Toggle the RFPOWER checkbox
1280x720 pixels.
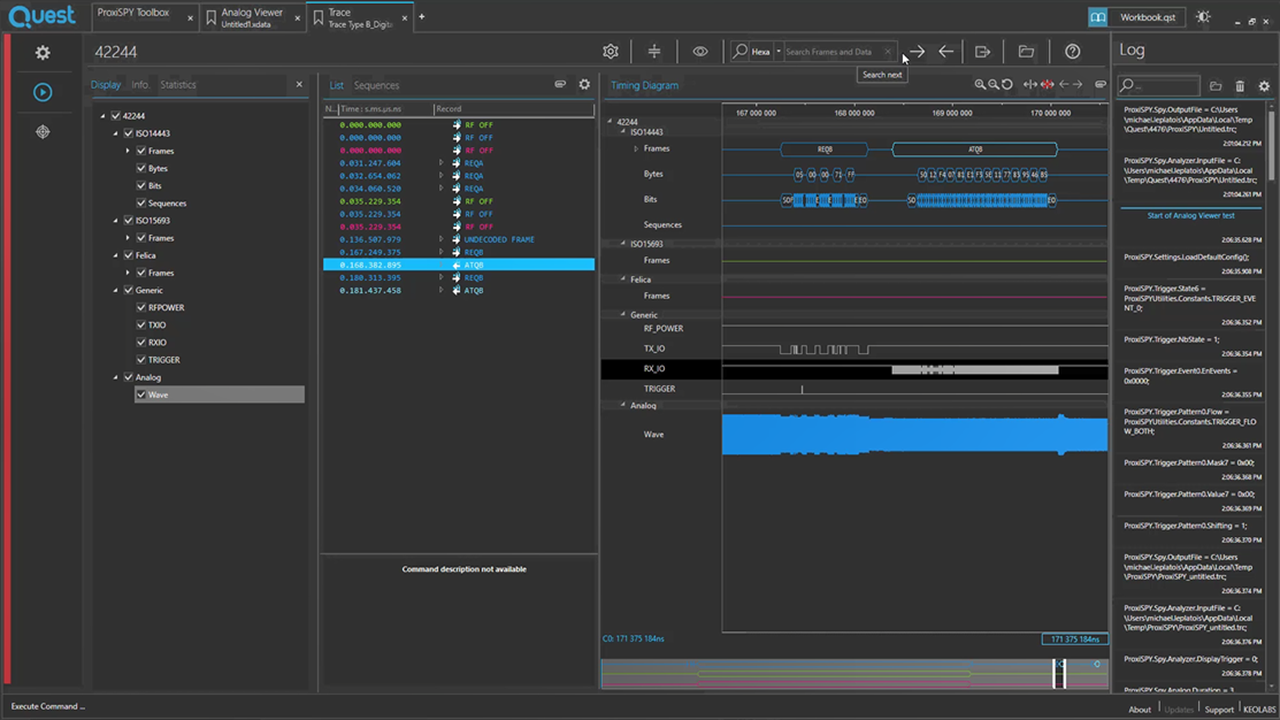(x=141, y=308)
